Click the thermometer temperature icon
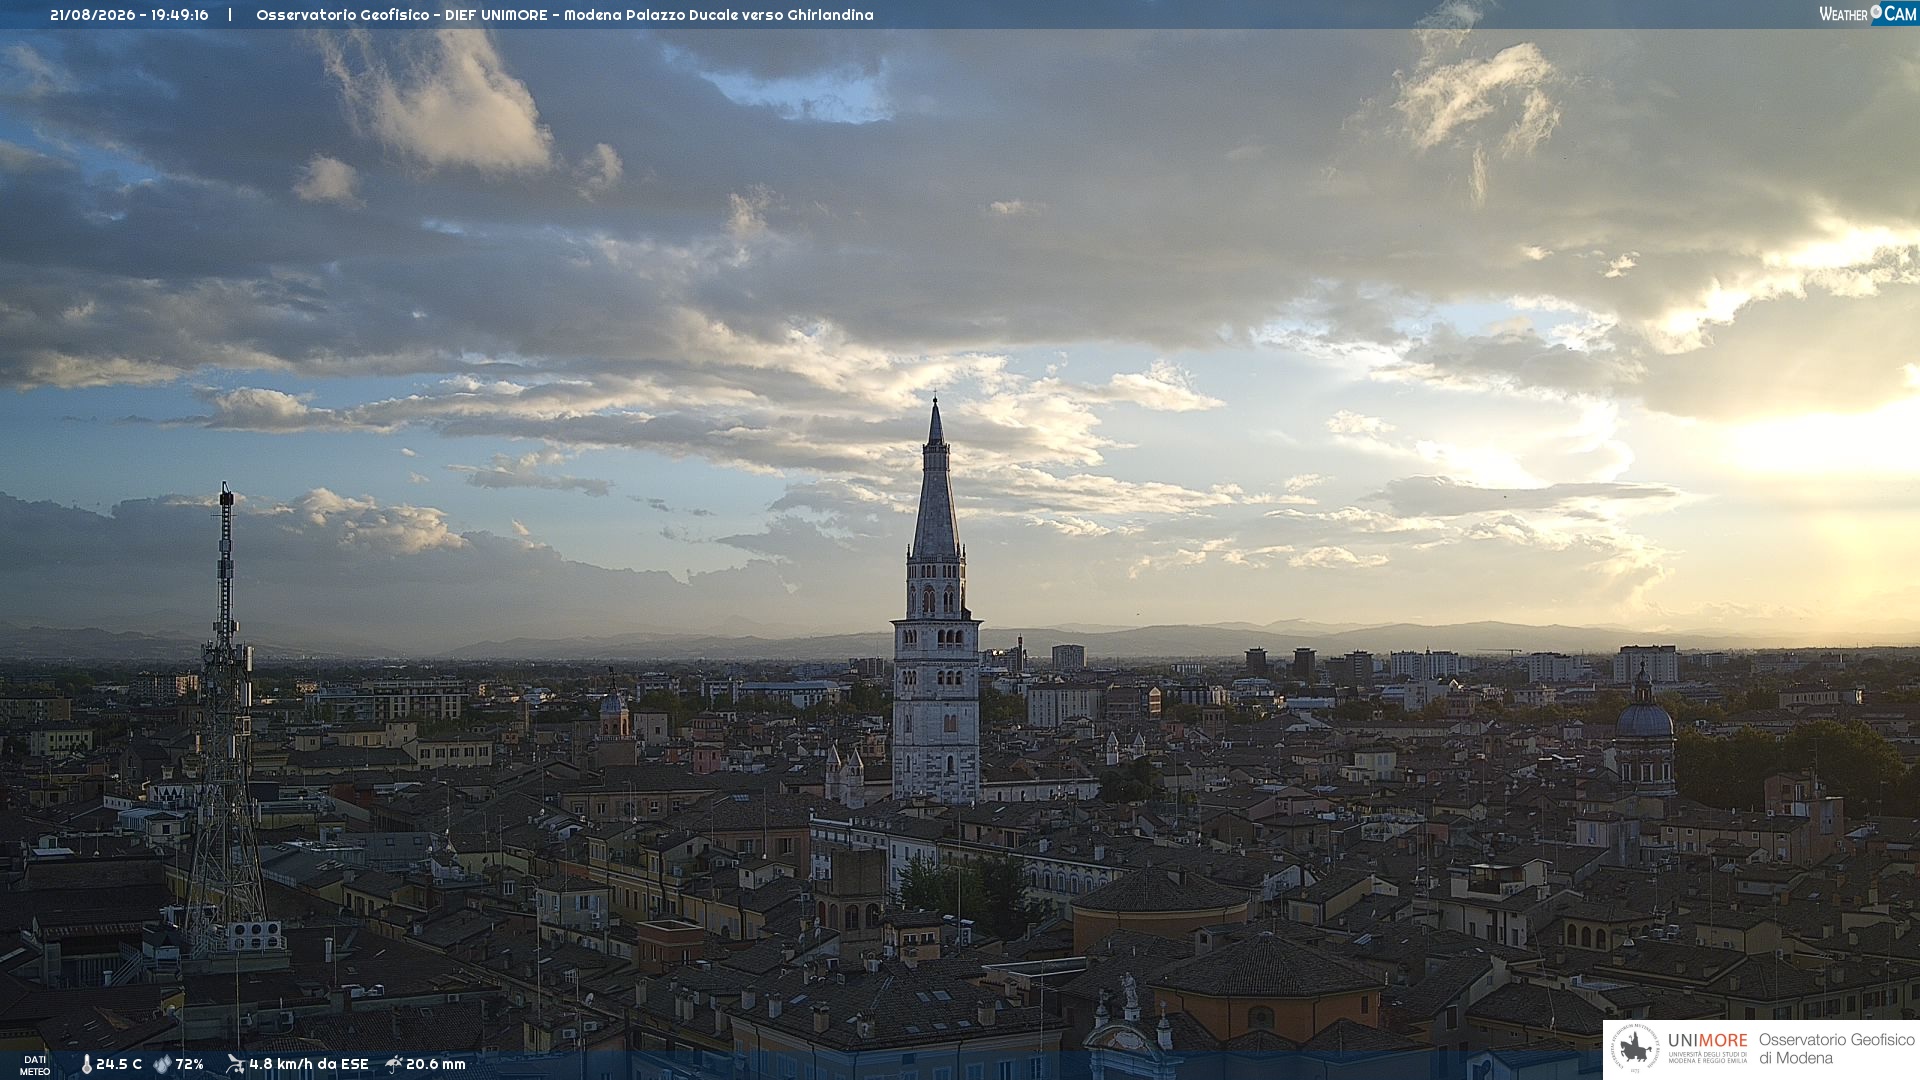1920x1080 pixels. coord(86,1064)
